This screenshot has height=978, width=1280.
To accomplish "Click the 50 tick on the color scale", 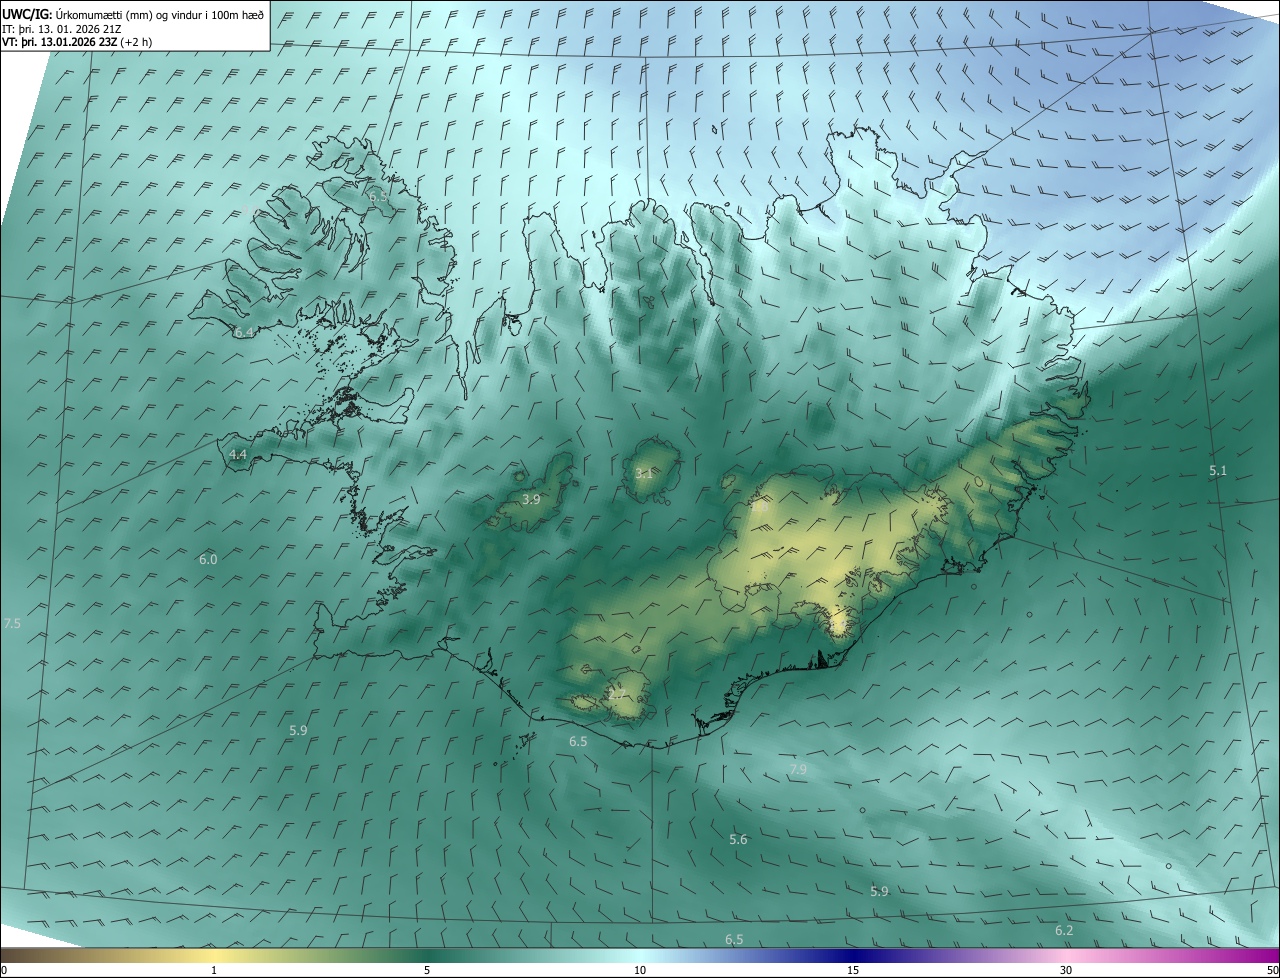I will pyautogui.click(x=1272, y=971).
